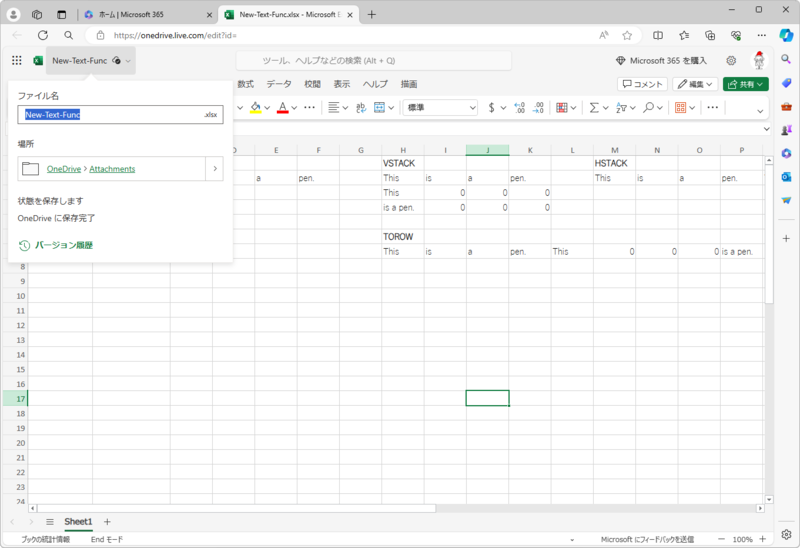
Task: Click the file name input field
Action: click(x=110, y=115)
